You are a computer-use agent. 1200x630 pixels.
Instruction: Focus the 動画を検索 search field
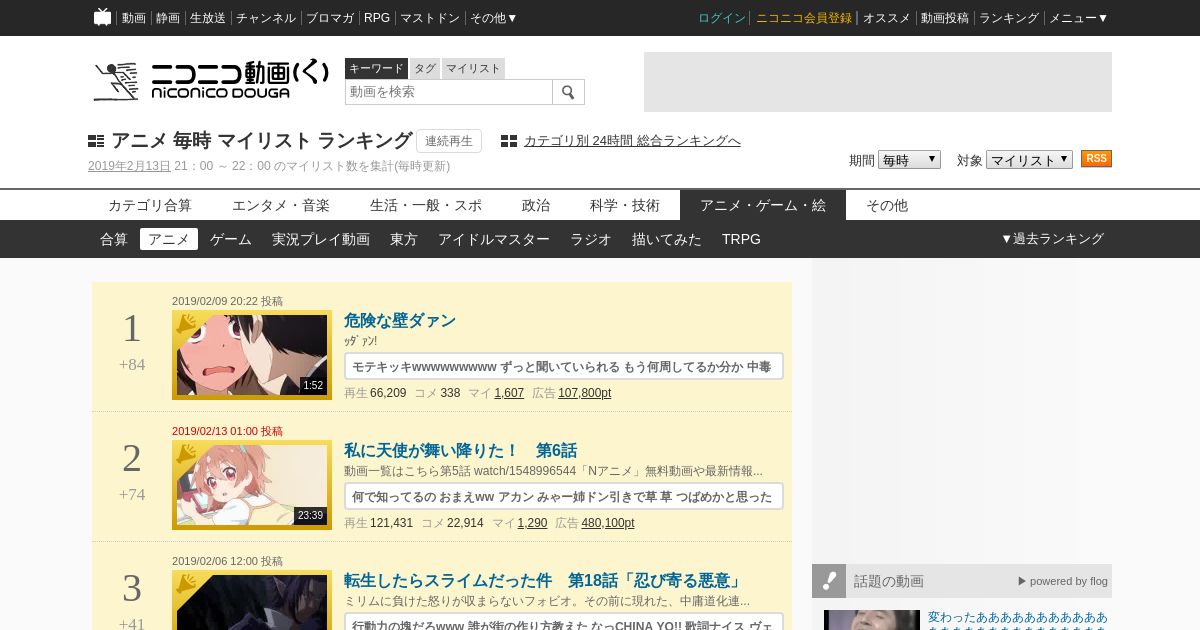(449, 92)
